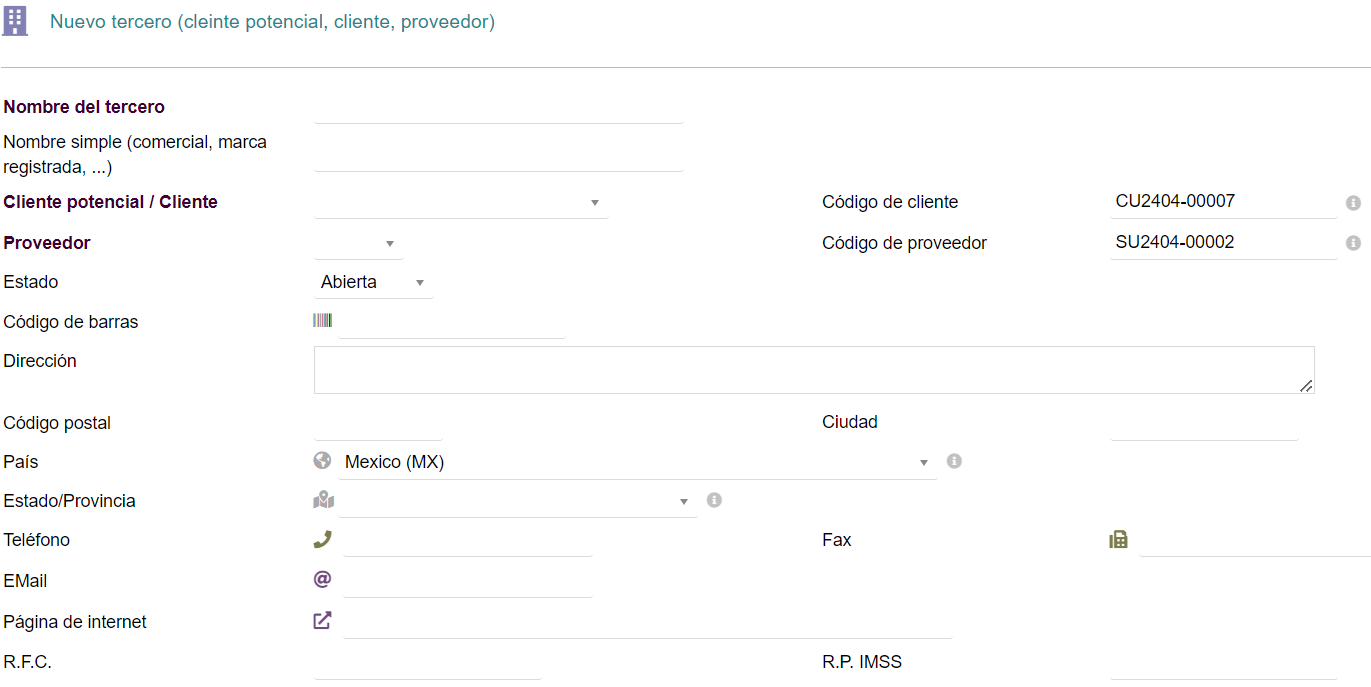The width and height of the screenshot is (1371, 687).
Task: Click info icon next to Código de cliente
Action: [x=1353, y=203]
